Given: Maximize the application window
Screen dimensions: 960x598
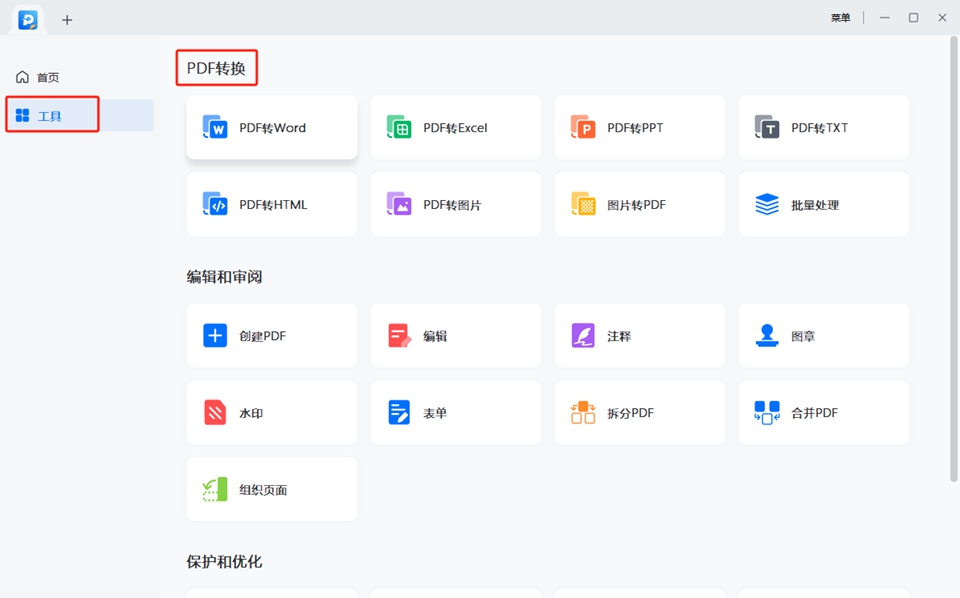Looking at the screenshot, I should [x=913, y=18].
